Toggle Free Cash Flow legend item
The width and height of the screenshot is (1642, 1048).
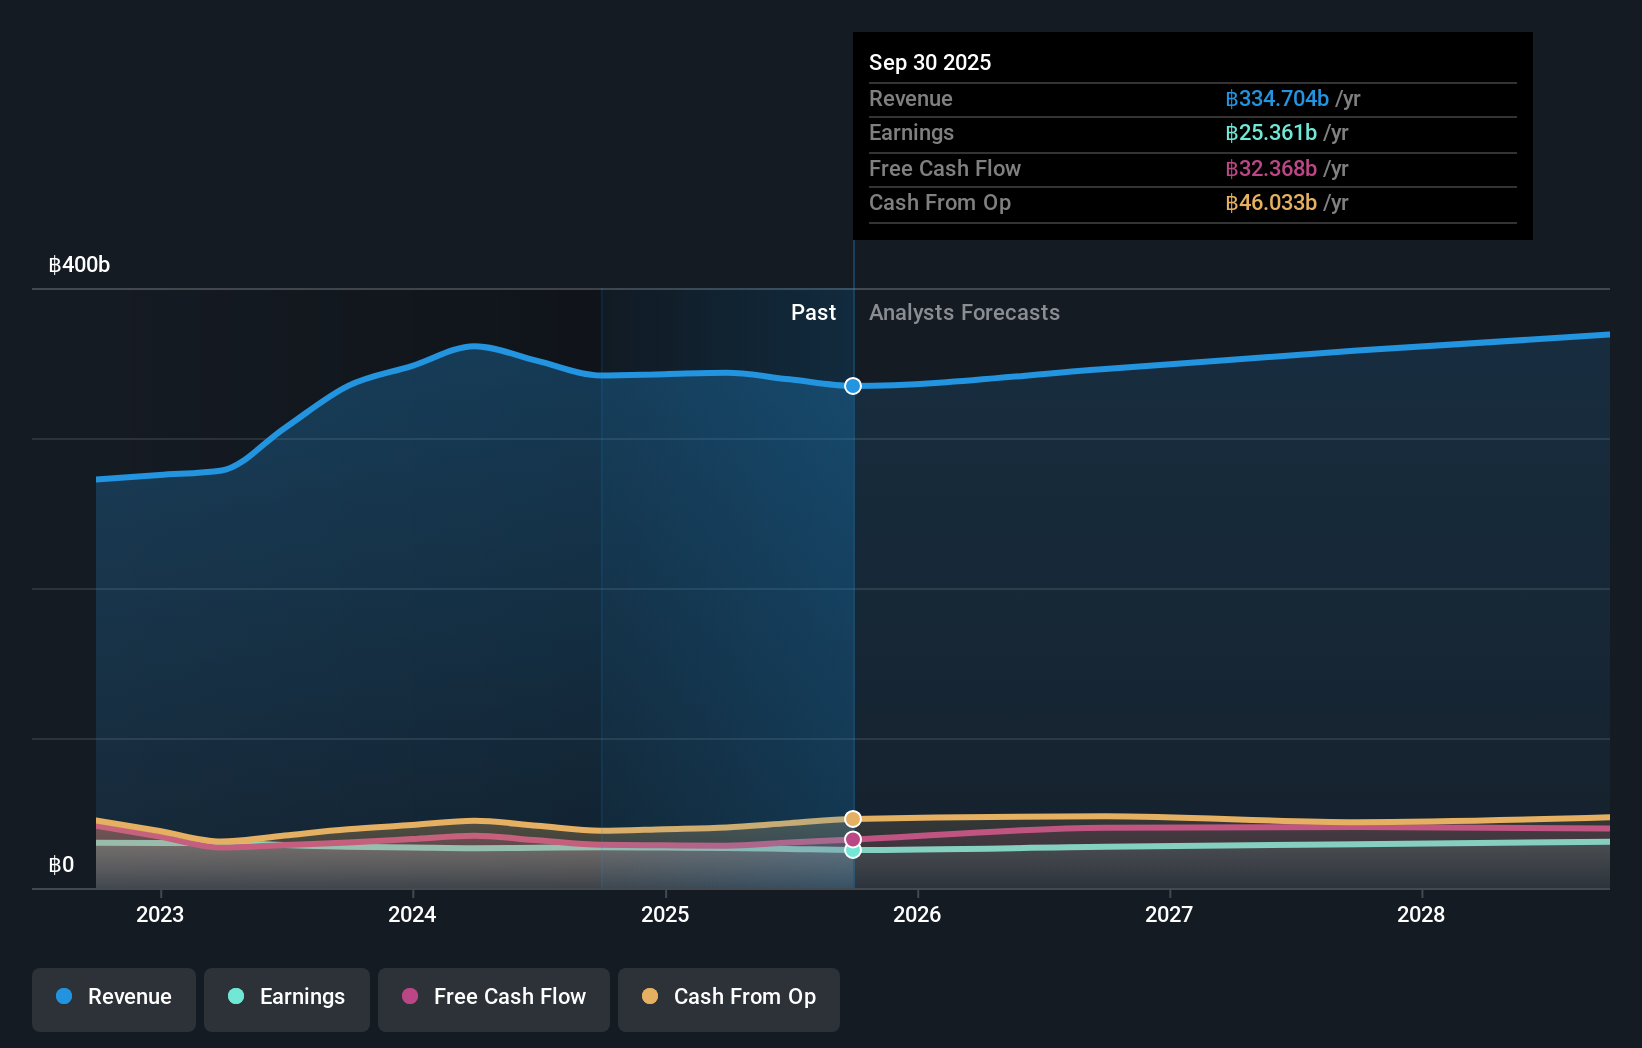pos(494,997)
